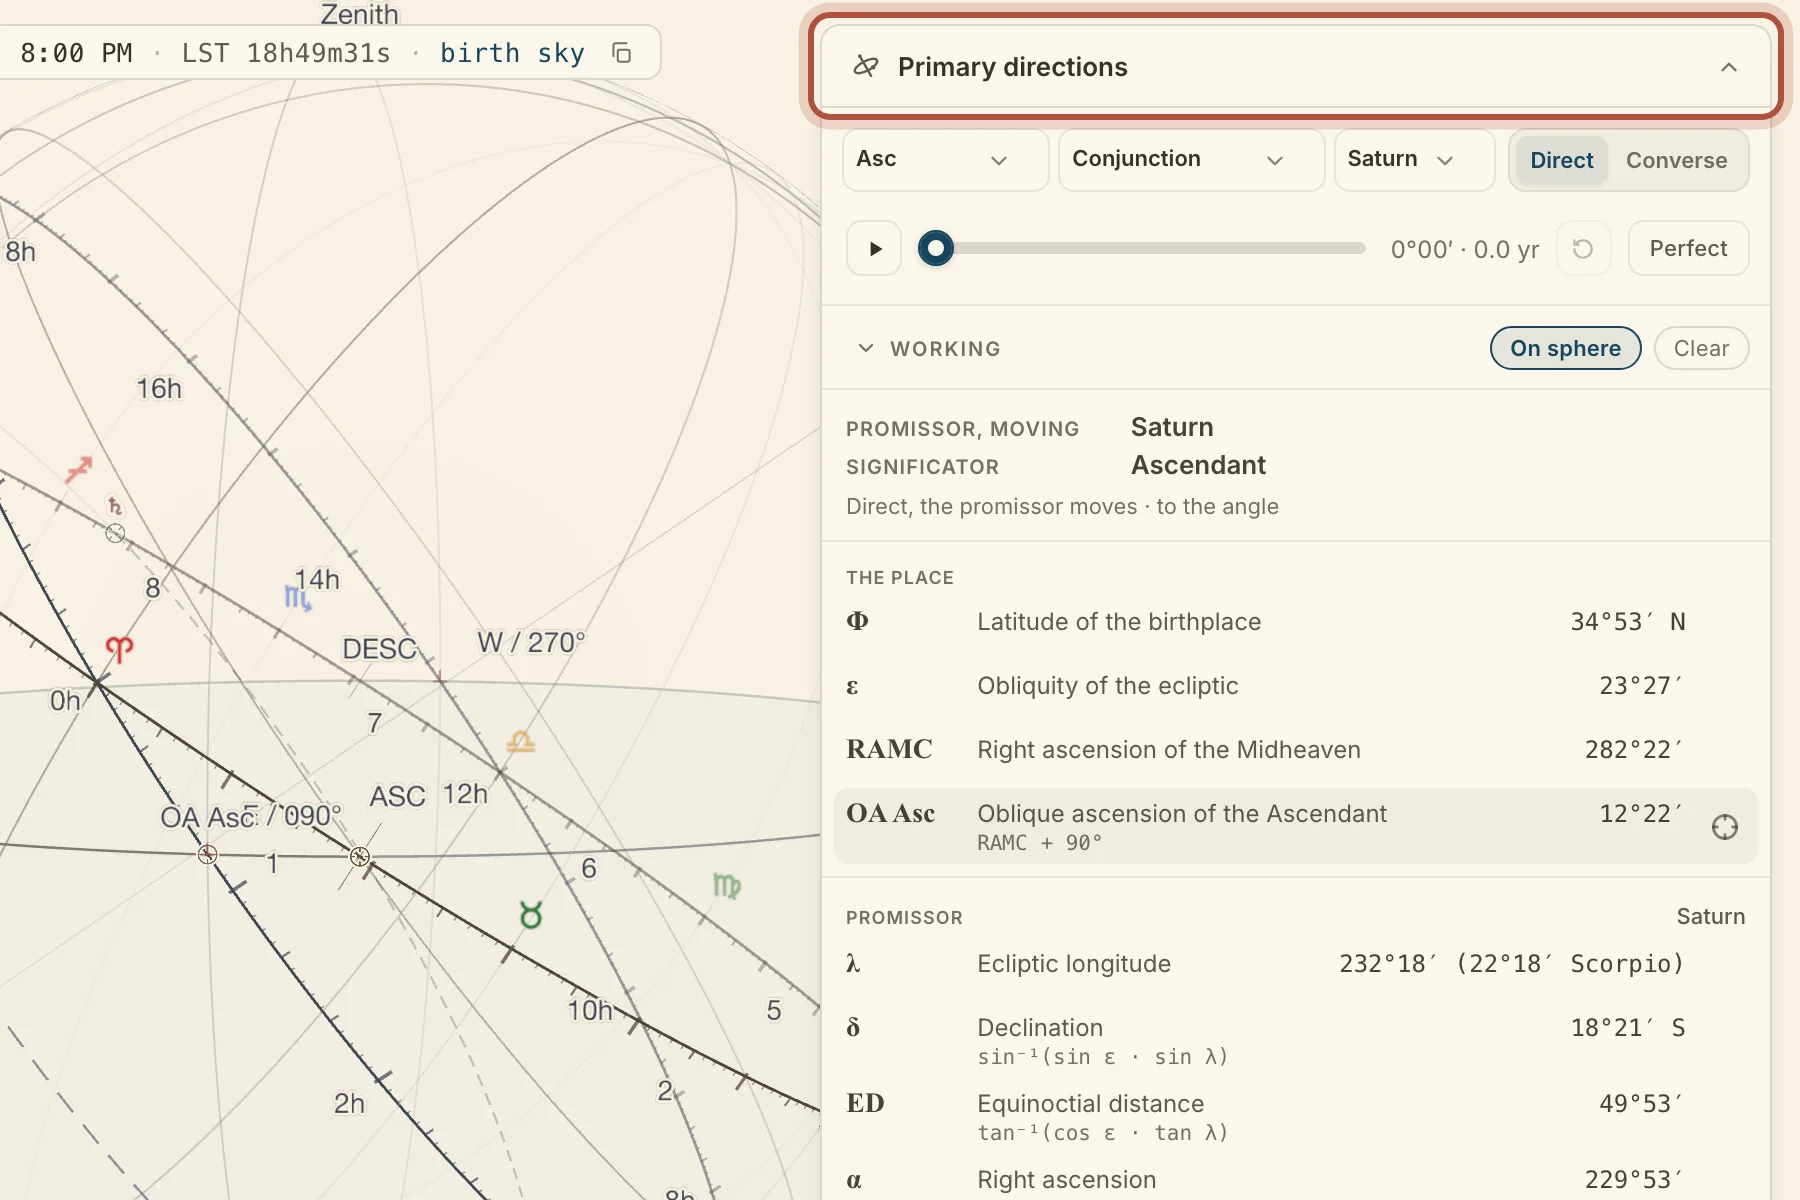This screenshot has width=1800, height=1200.
Task: Click the 8:00 PM time text
Action: (x=76, y=53)
